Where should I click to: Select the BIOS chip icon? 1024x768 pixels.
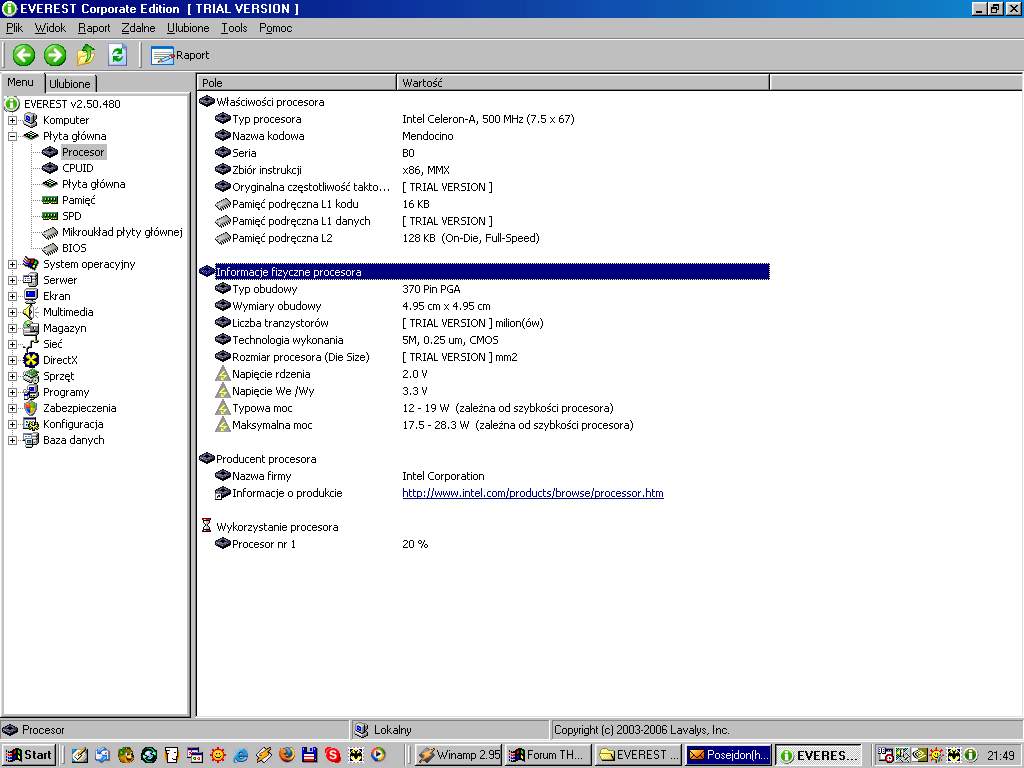click(50, 248)
